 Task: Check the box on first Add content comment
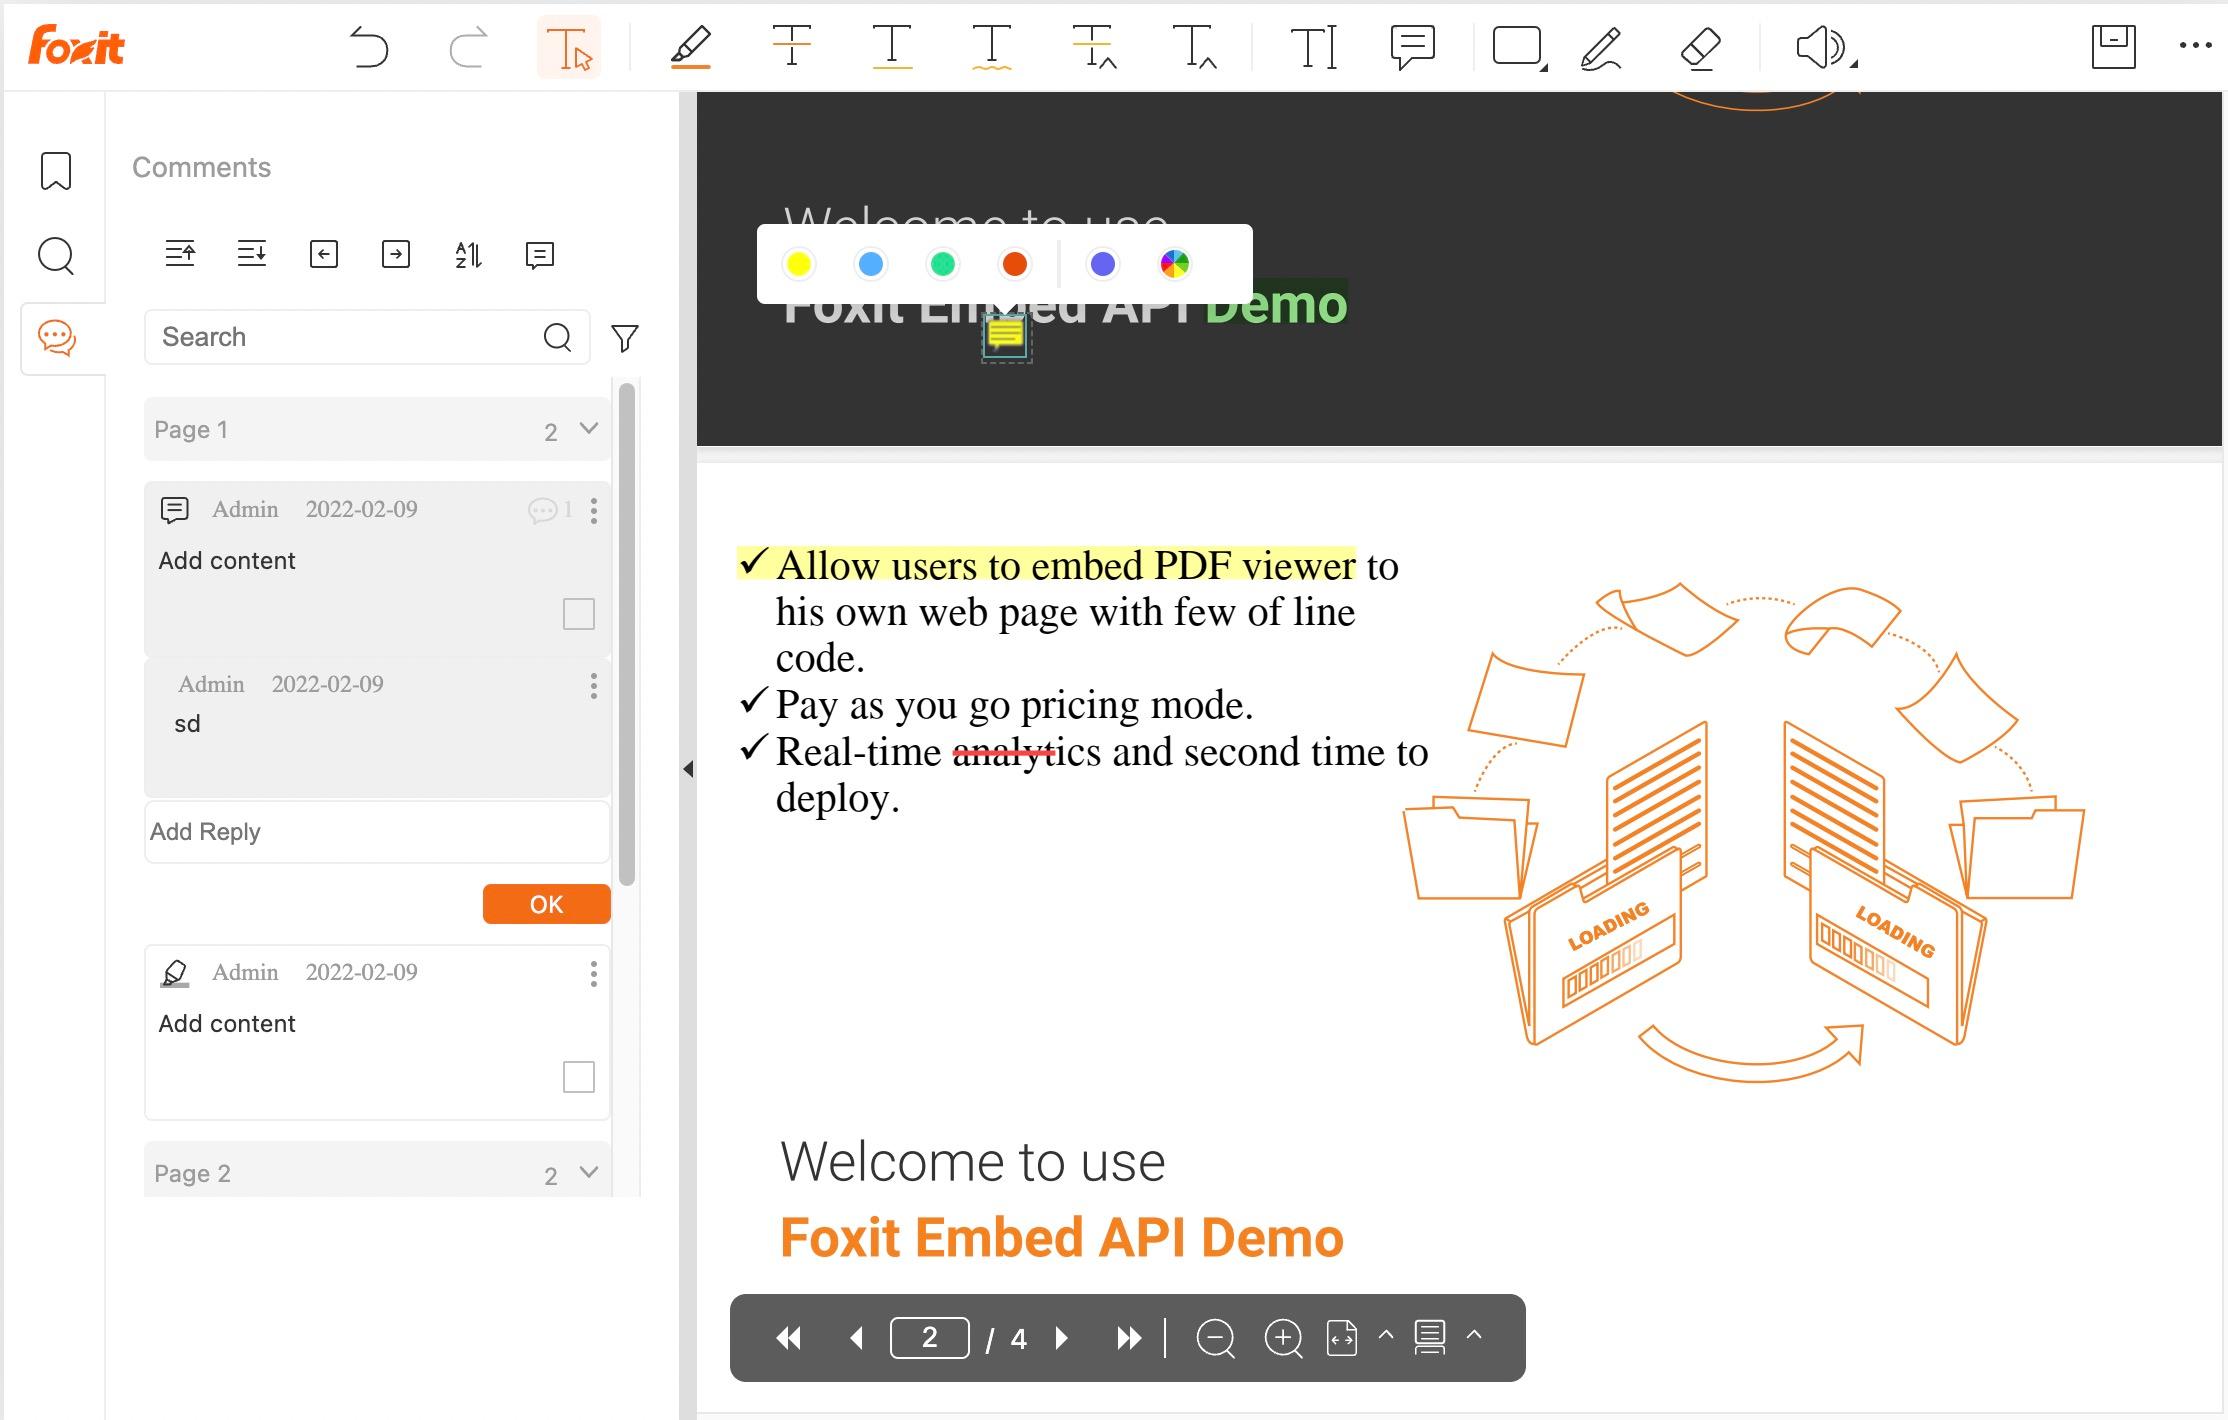[x=579, y=614]
